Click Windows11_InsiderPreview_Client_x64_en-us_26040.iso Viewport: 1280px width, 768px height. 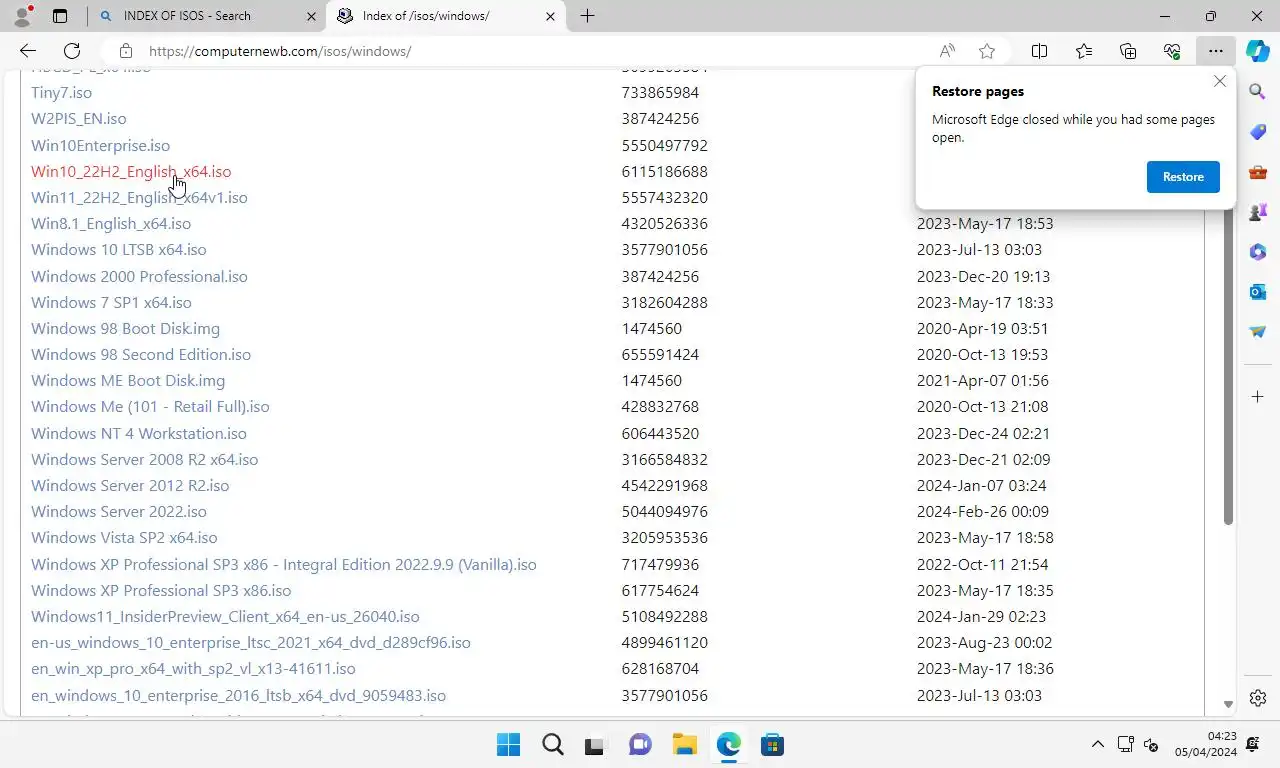[225, 616]
